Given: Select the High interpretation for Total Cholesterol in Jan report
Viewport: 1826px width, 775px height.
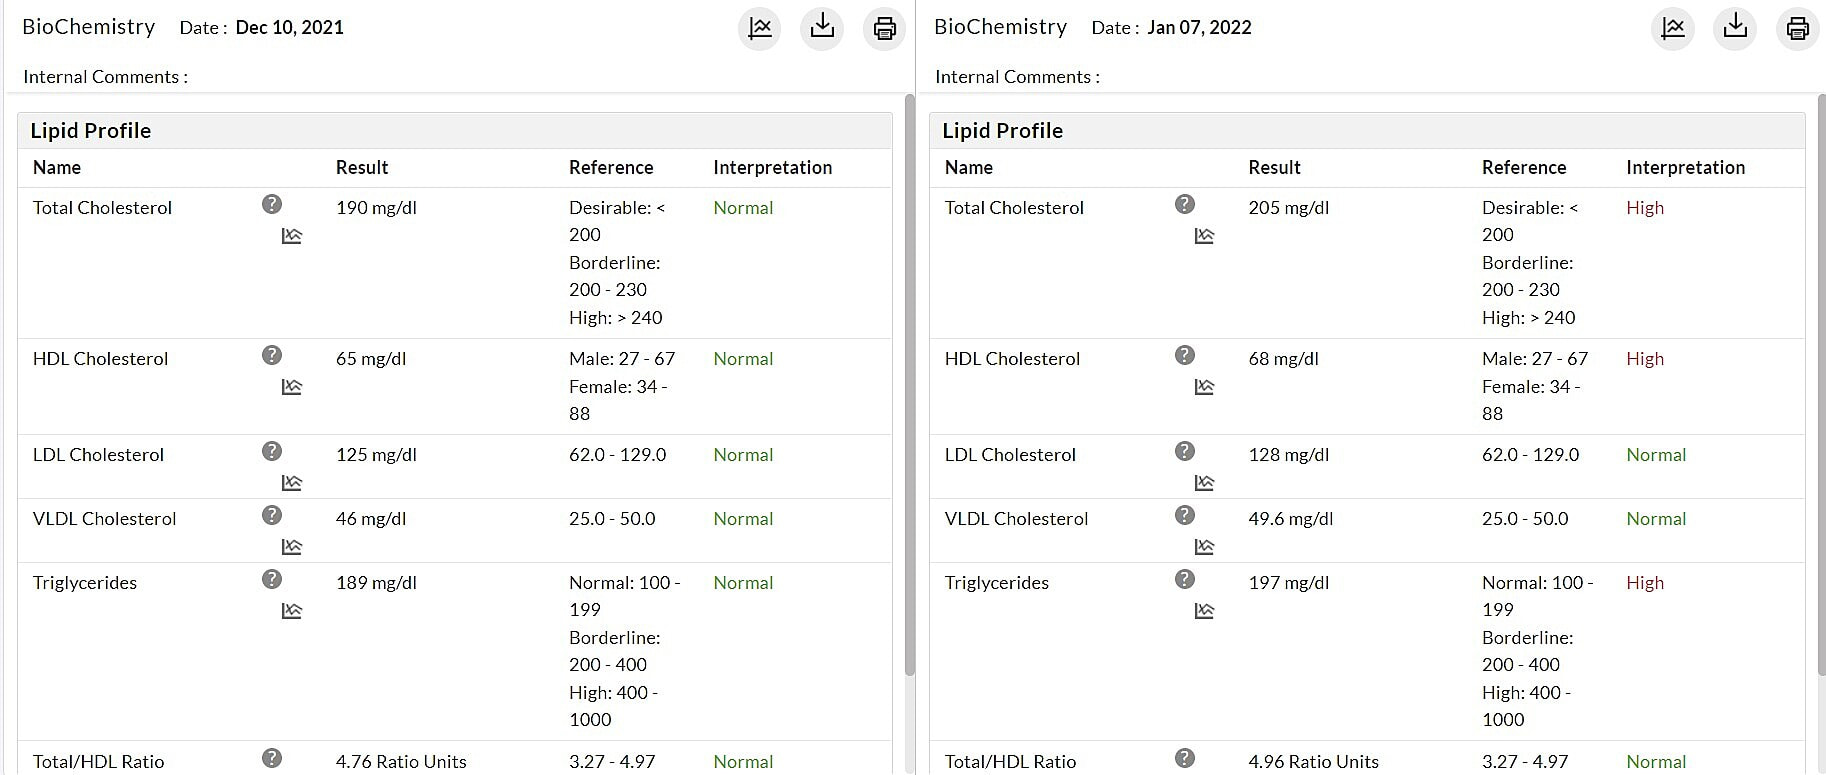Looking at the screenshot, I should point(1645,207).
